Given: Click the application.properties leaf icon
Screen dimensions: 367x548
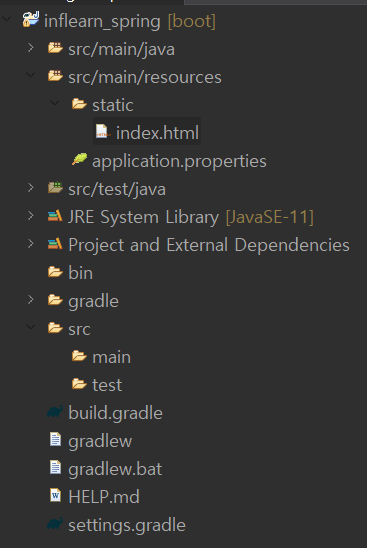Looking at the screenshot, I should coord(79,159).
